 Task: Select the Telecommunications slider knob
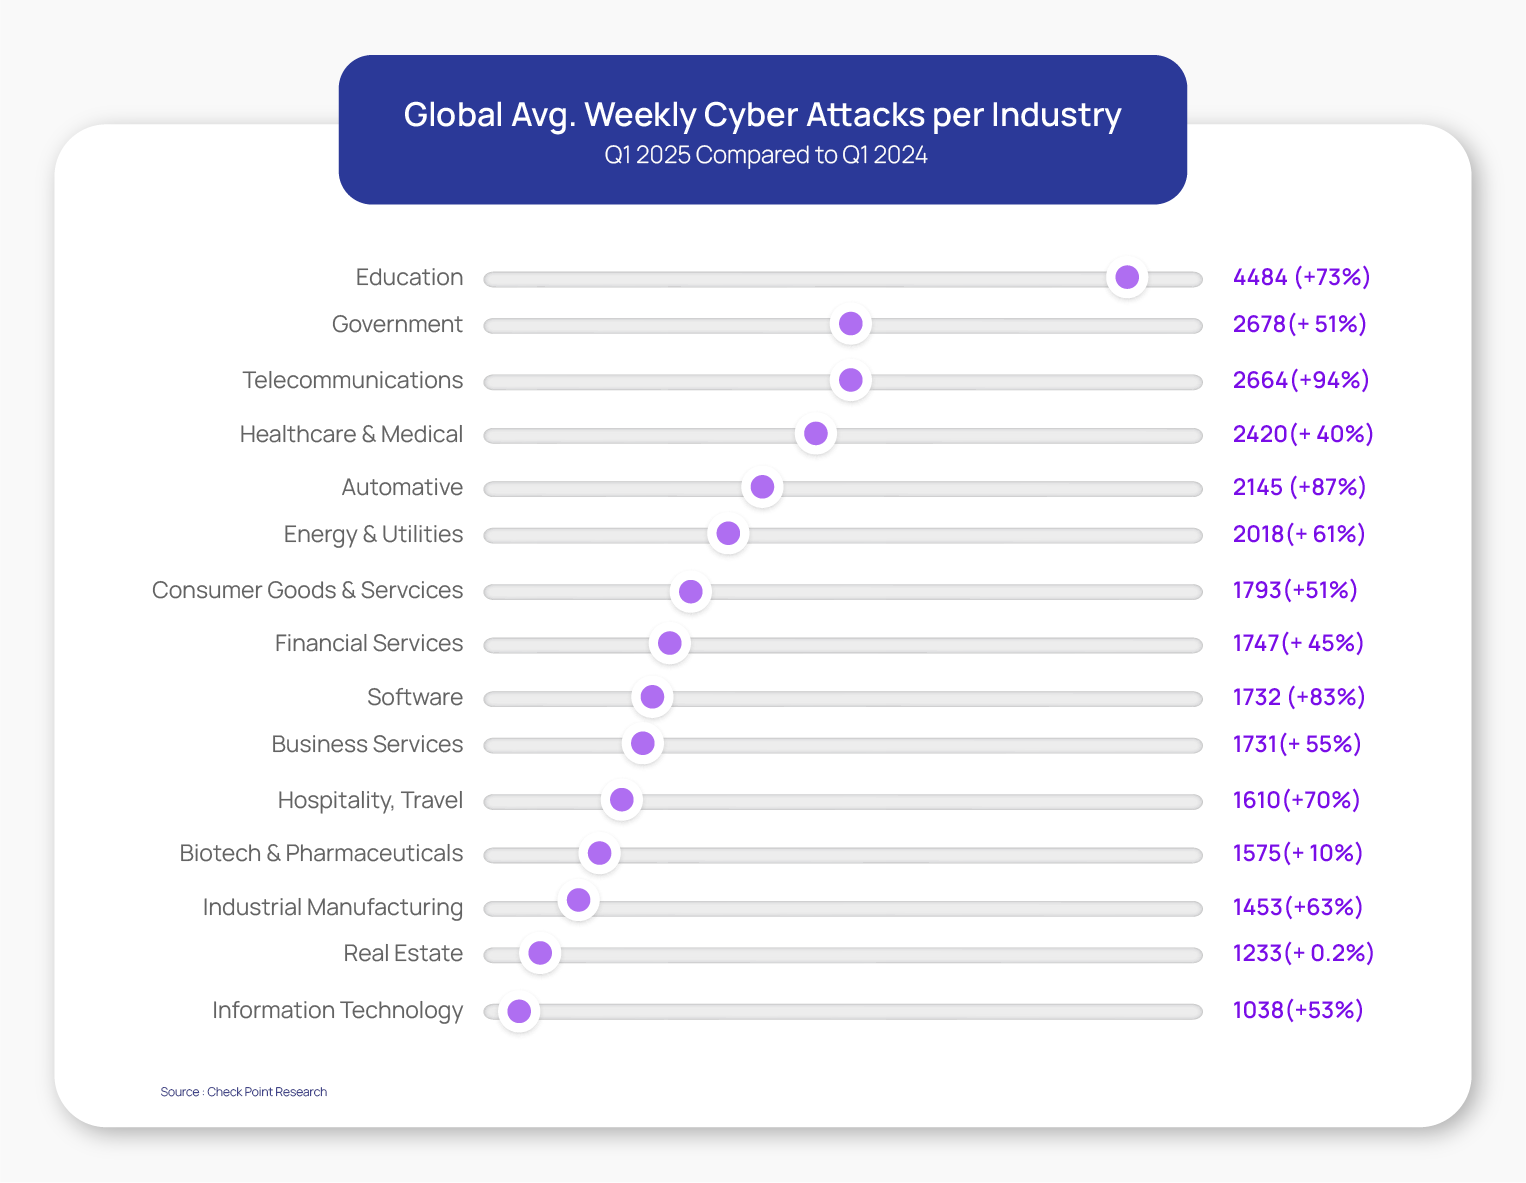pyautogui.click(x=851, y=380)
